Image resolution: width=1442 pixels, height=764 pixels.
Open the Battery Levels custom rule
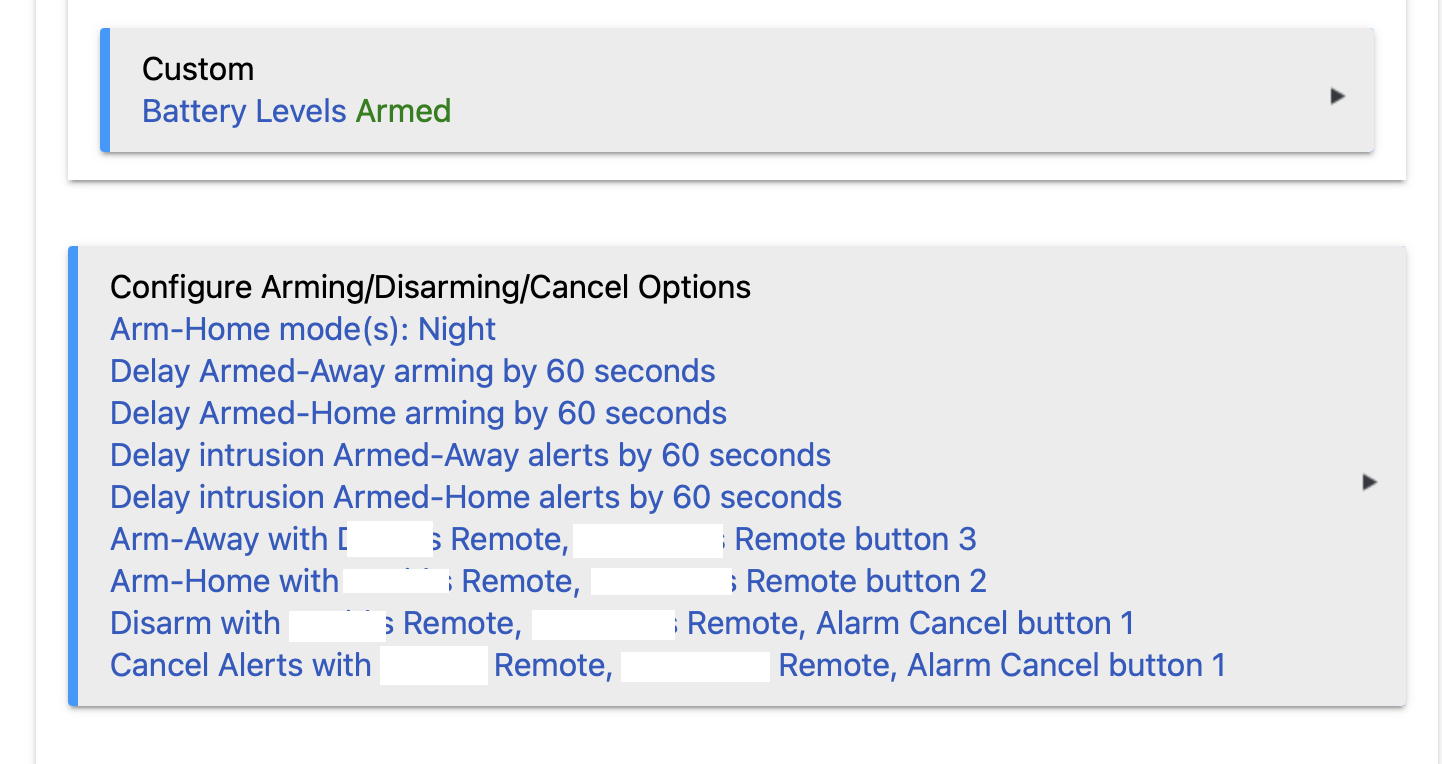[244, 111]
